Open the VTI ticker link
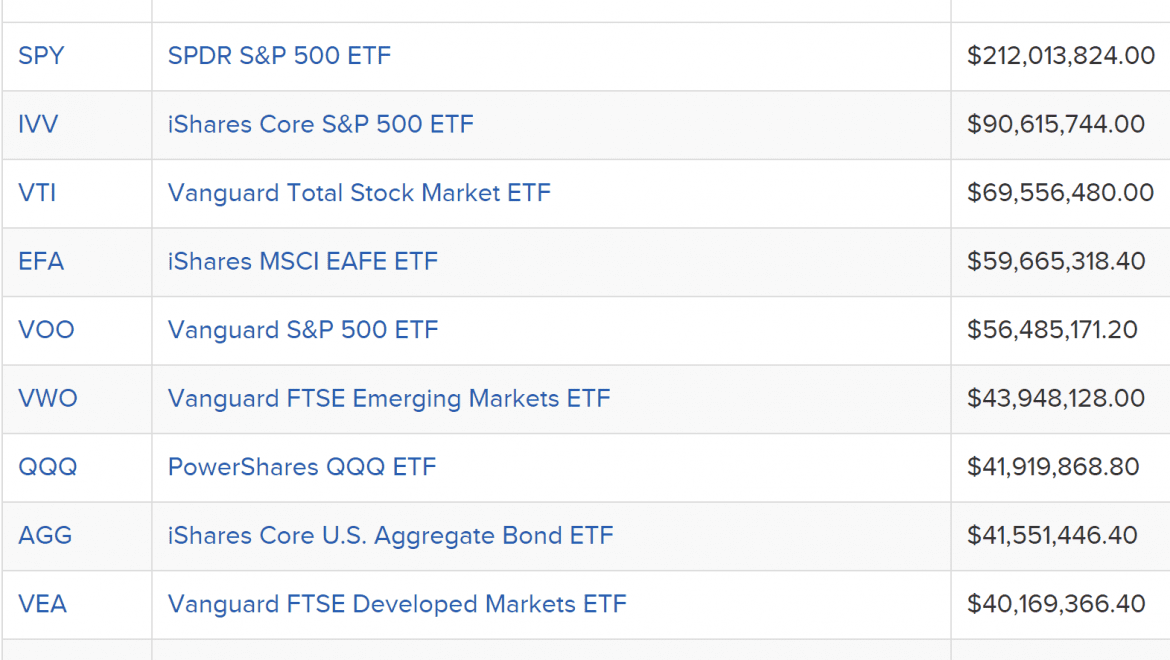The height and width of the screenshot is (660, 1170). click(x=37, y=192)
